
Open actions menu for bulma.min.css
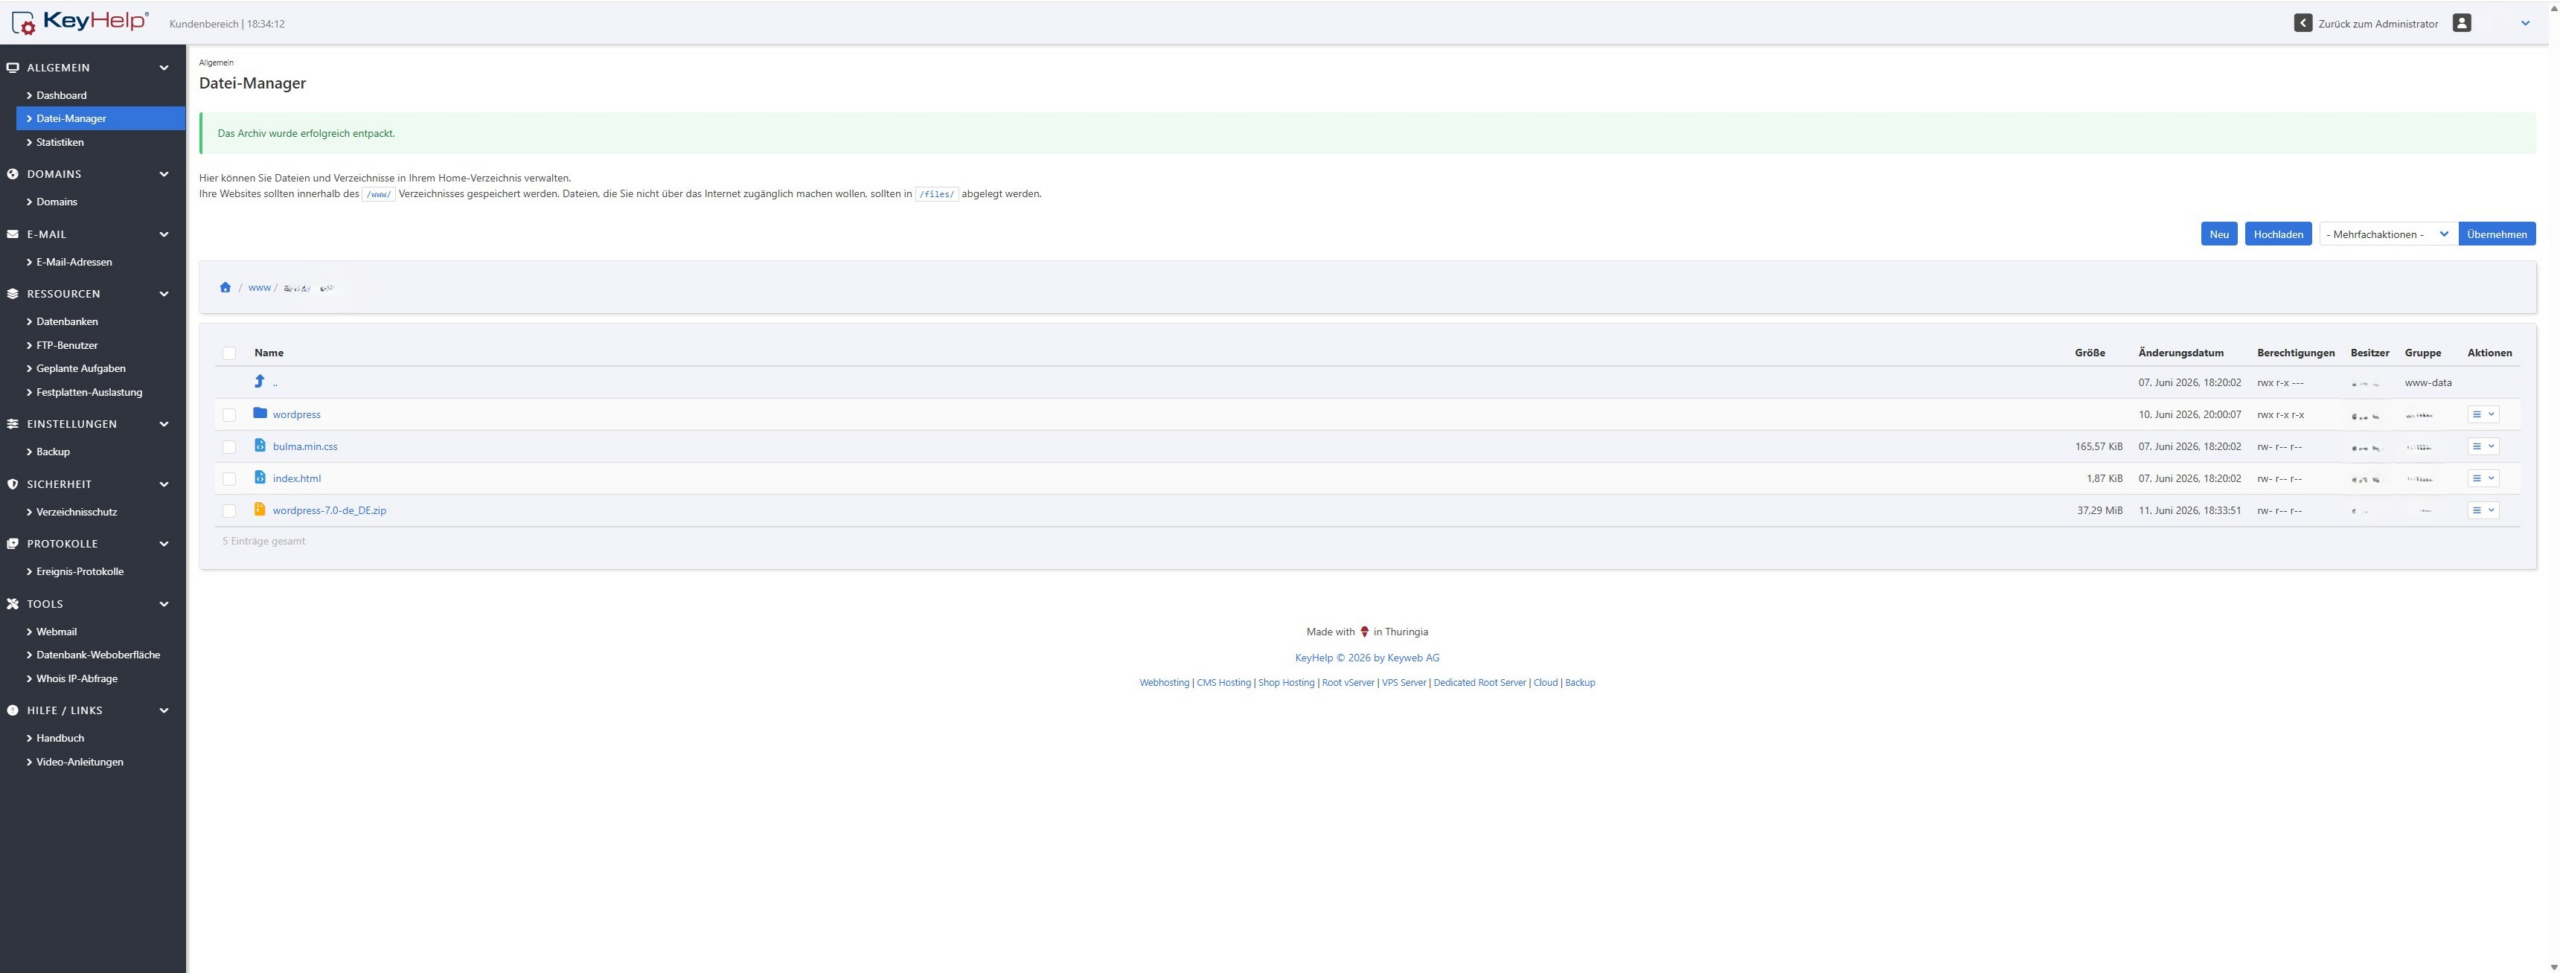coord(2483,446)
